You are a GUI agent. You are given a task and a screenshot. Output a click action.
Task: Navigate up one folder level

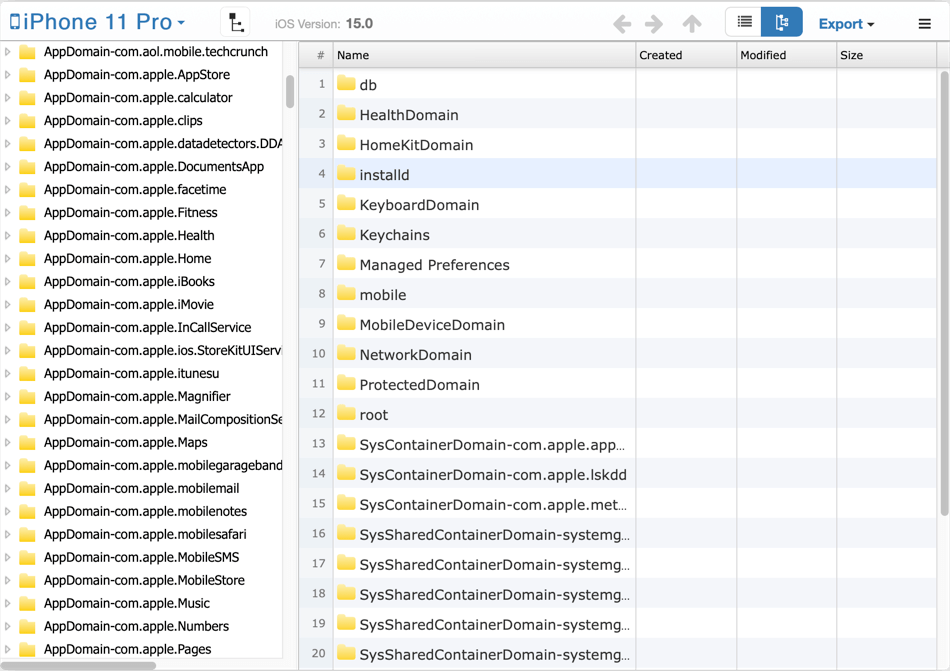coord(692,24)
